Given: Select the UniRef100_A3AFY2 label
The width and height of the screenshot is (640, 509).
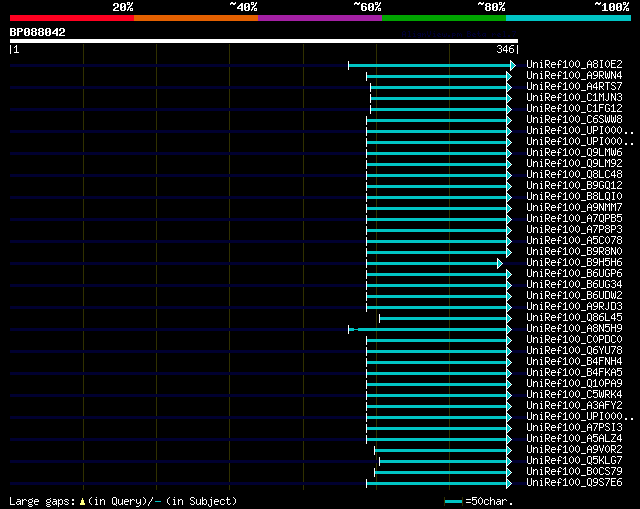Looking at the screenshot, I should [x=574, y=406].
